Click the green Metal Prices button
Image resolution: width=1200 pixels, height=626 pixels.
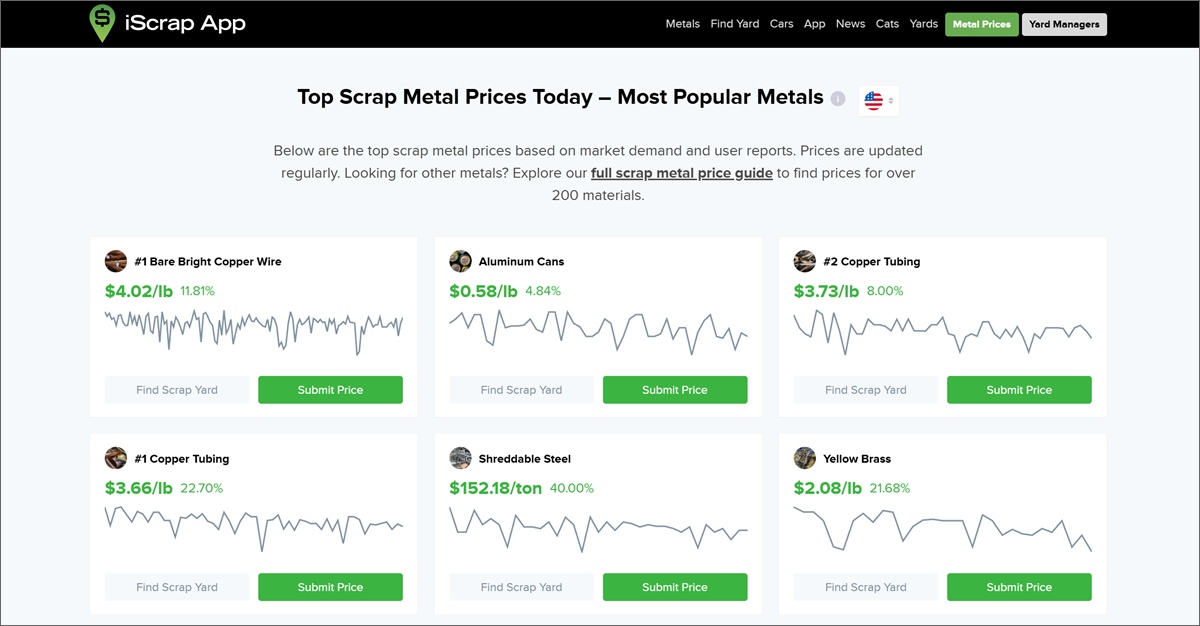pyautogui.click(x=981, y=23)
